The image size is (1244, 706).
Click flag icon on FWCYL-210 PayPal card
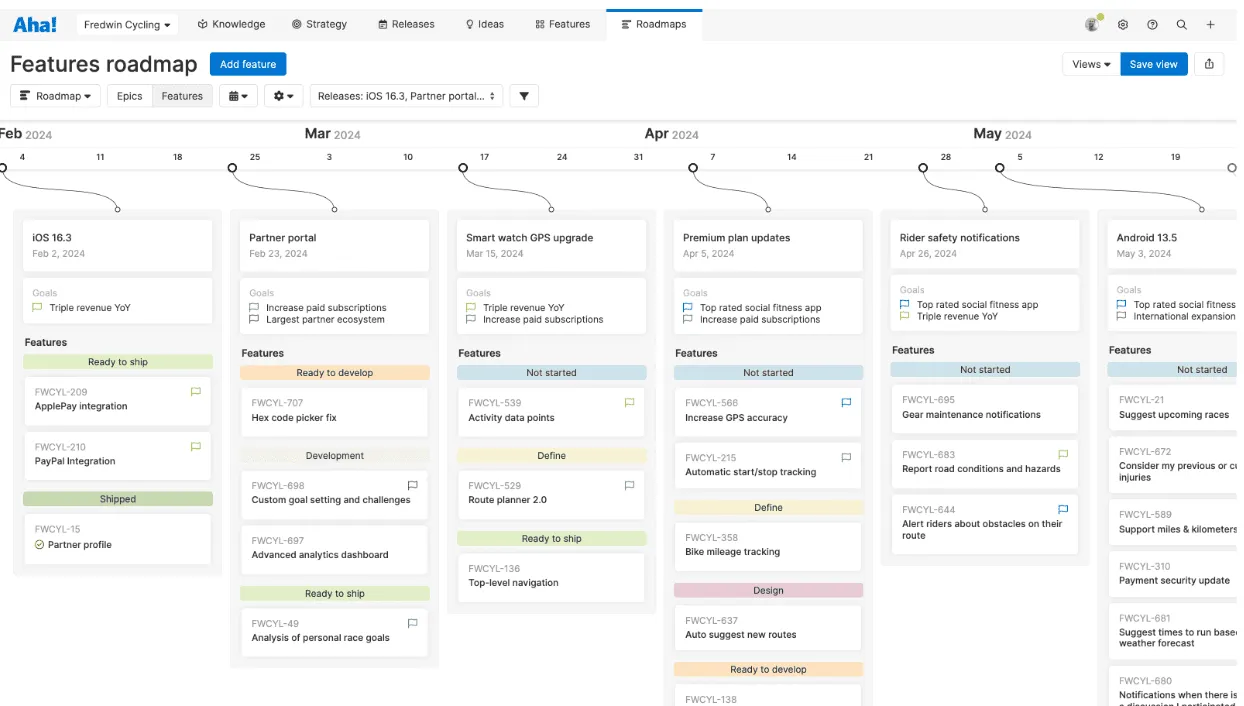coord(196,447)
